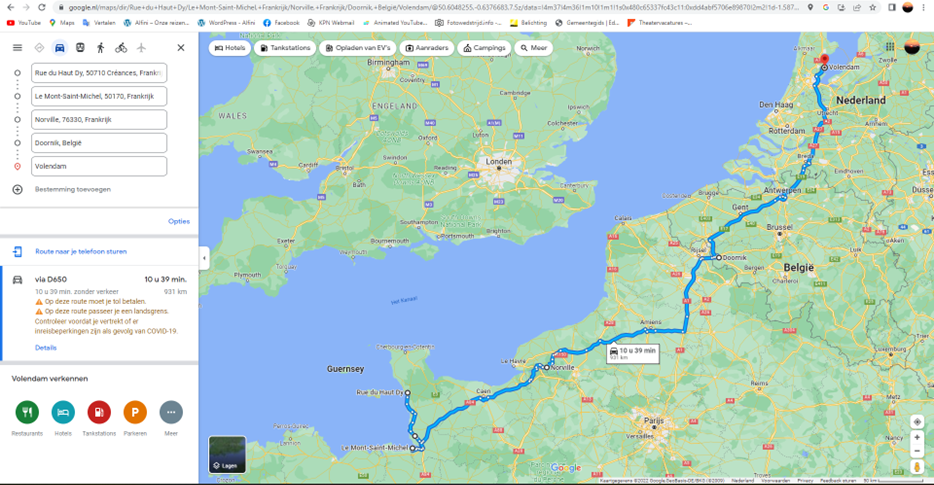
Task: Choose the cycling travel mode icon
Action: tap(121, 48)
